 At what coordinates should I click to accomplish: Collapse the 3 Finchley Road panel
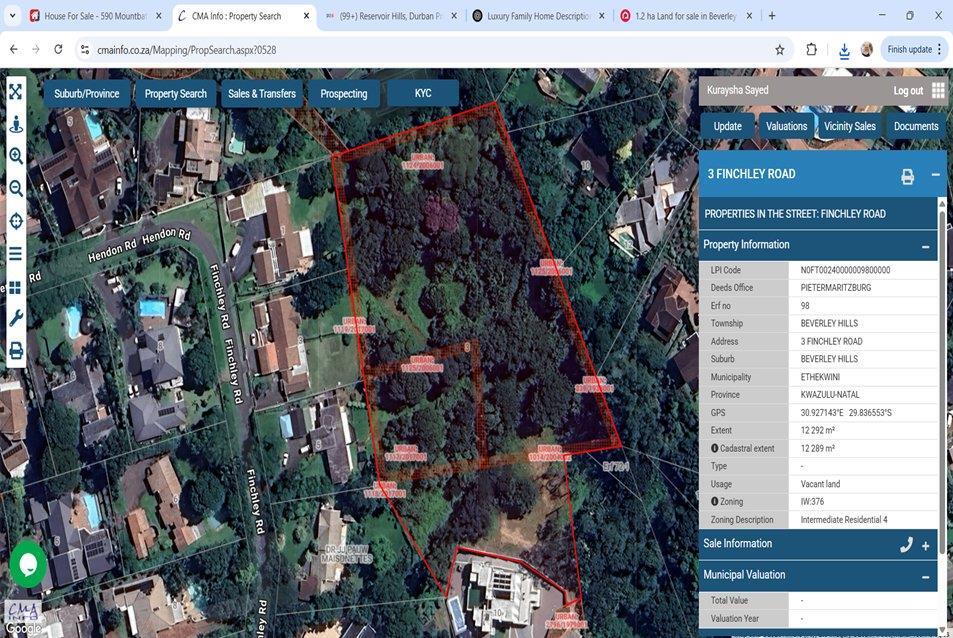(935, 174)
